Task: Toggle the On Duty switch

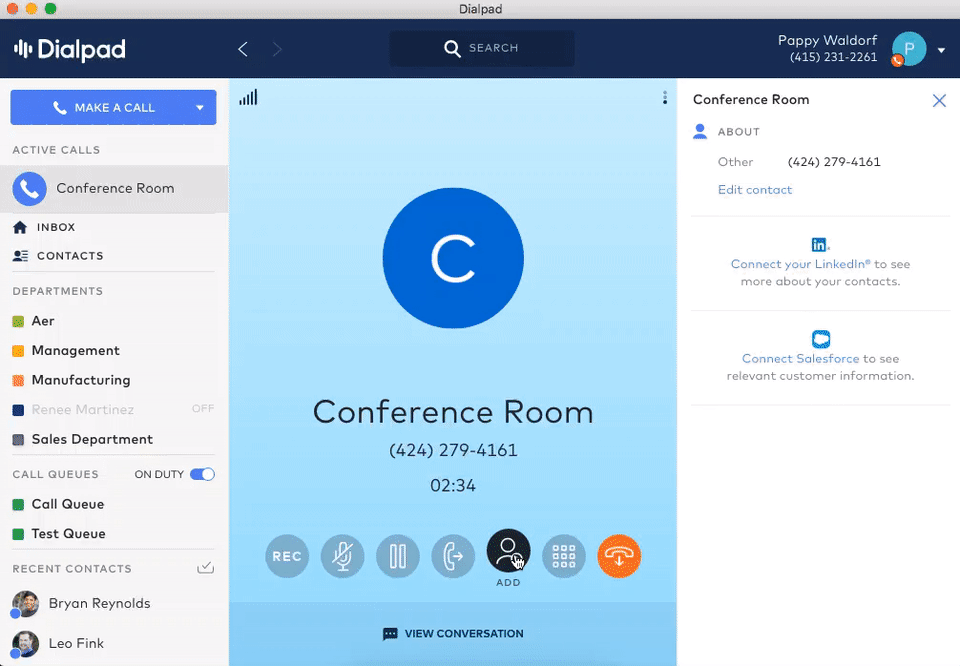Action: coord(202,474)
